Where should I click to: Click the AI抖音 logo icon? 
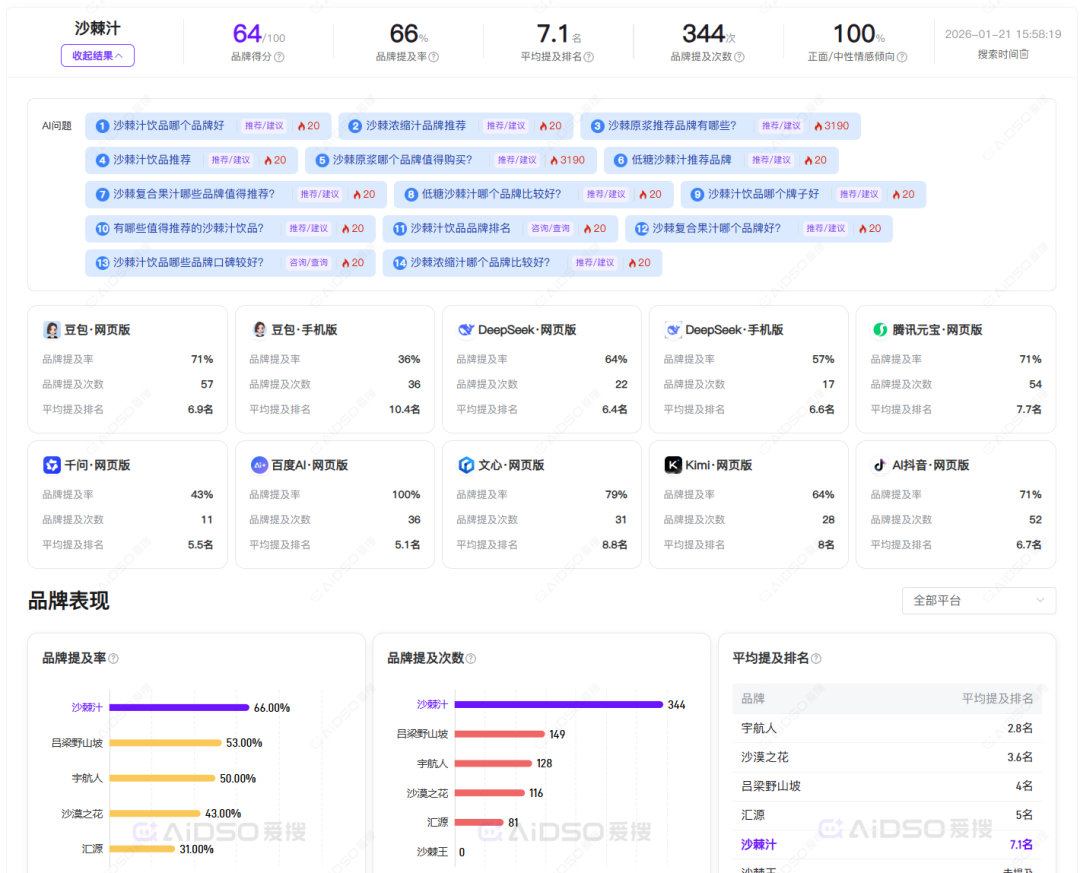click(880, 465)
